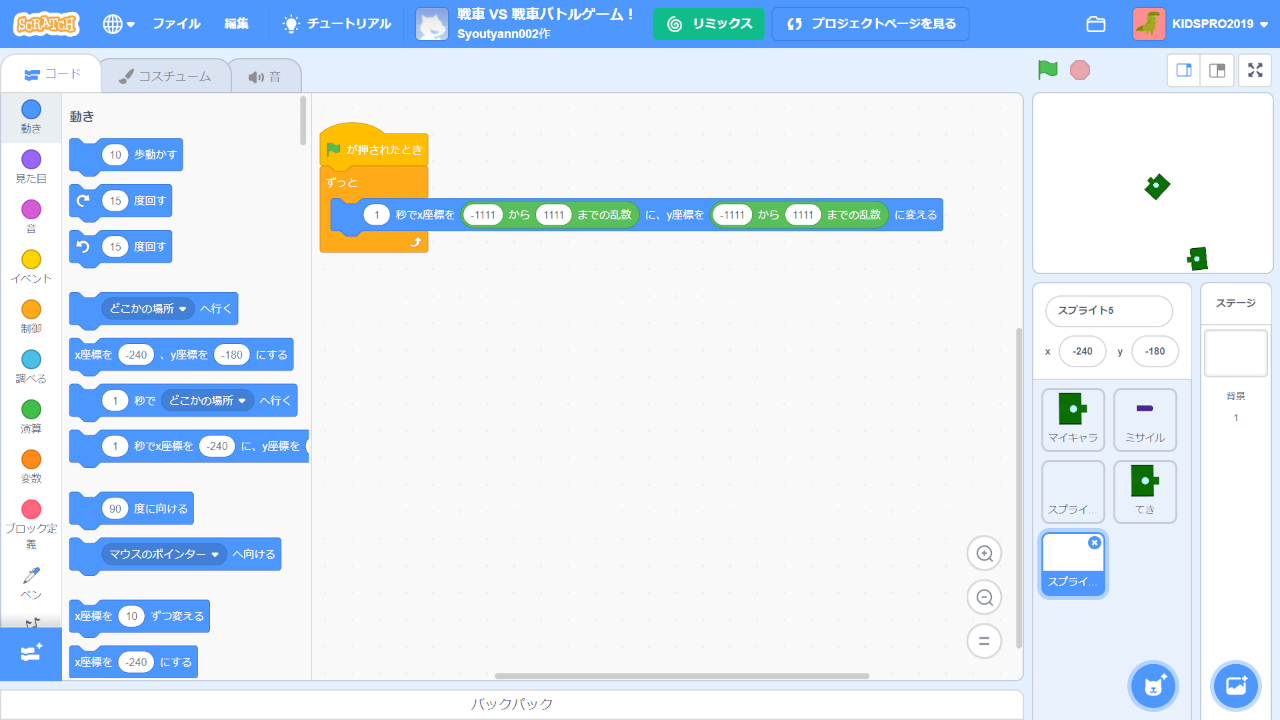Select the purple 見た目 category circle
The image size is (1280, 720).
click(x=31, y=160)
